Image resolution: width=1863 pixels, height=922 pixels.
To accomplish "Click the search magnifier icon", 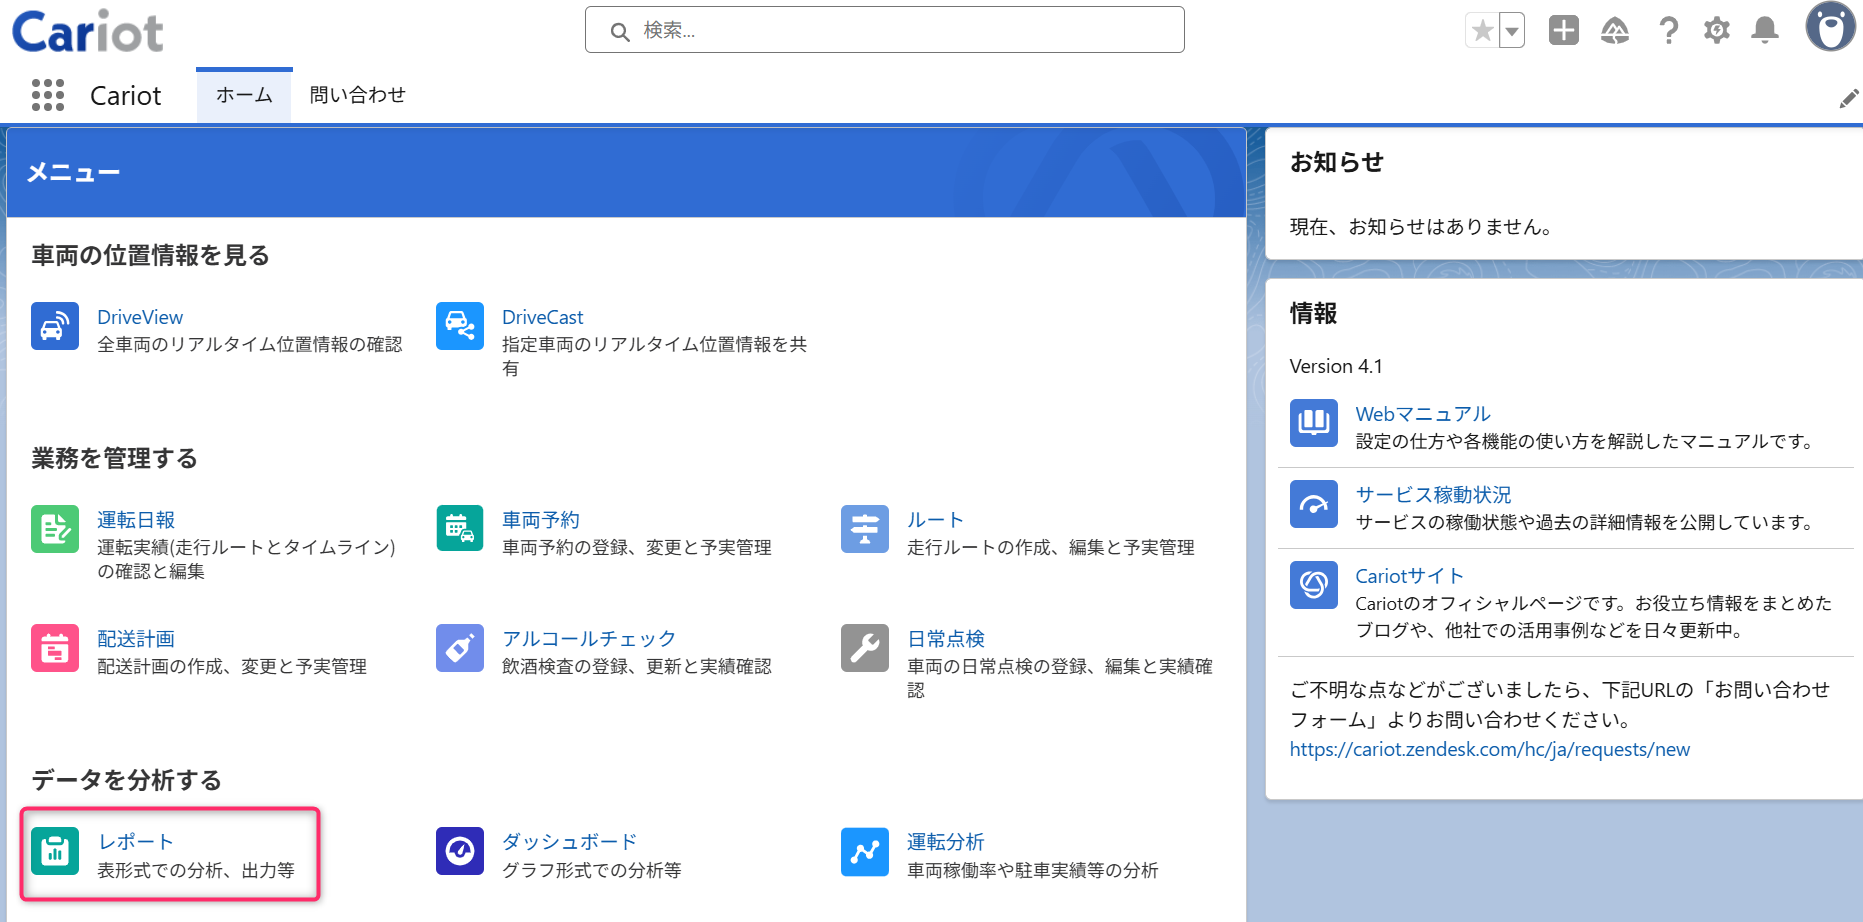I will [620, 32].
